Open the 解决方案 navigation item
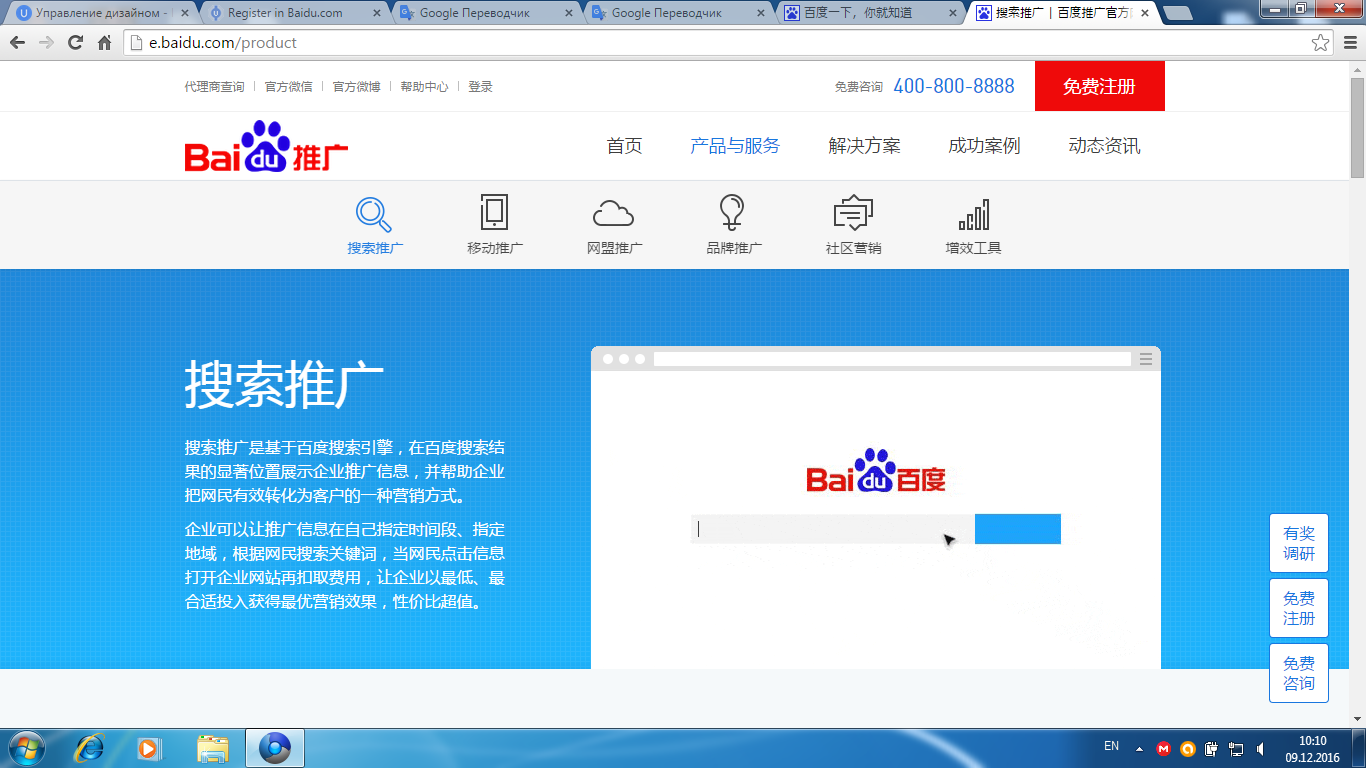This screenshot has height=768, width=1366. point(864,146)
